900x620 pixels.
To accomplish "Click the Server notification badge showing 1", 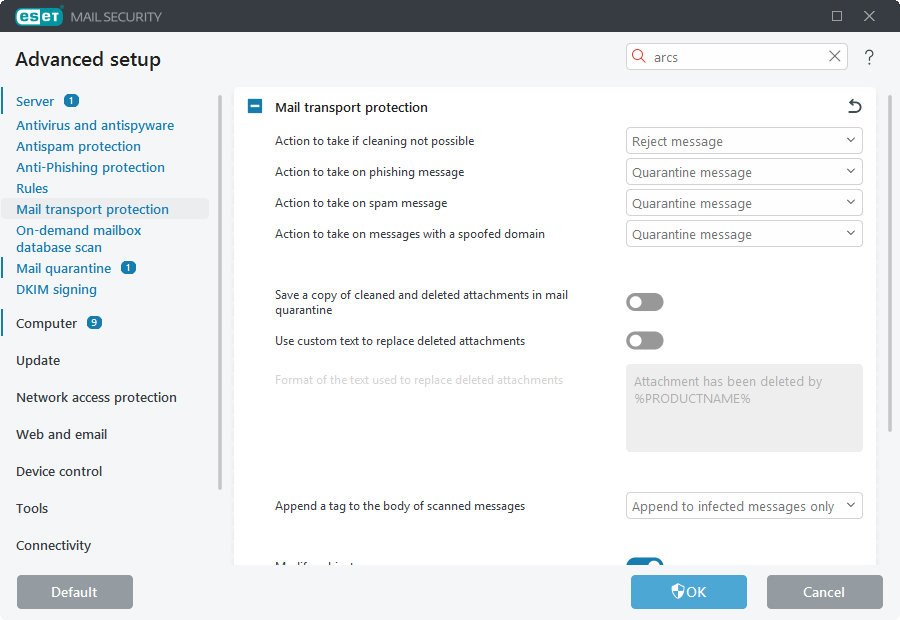I will pyautogui.click(x=71, y=101).
